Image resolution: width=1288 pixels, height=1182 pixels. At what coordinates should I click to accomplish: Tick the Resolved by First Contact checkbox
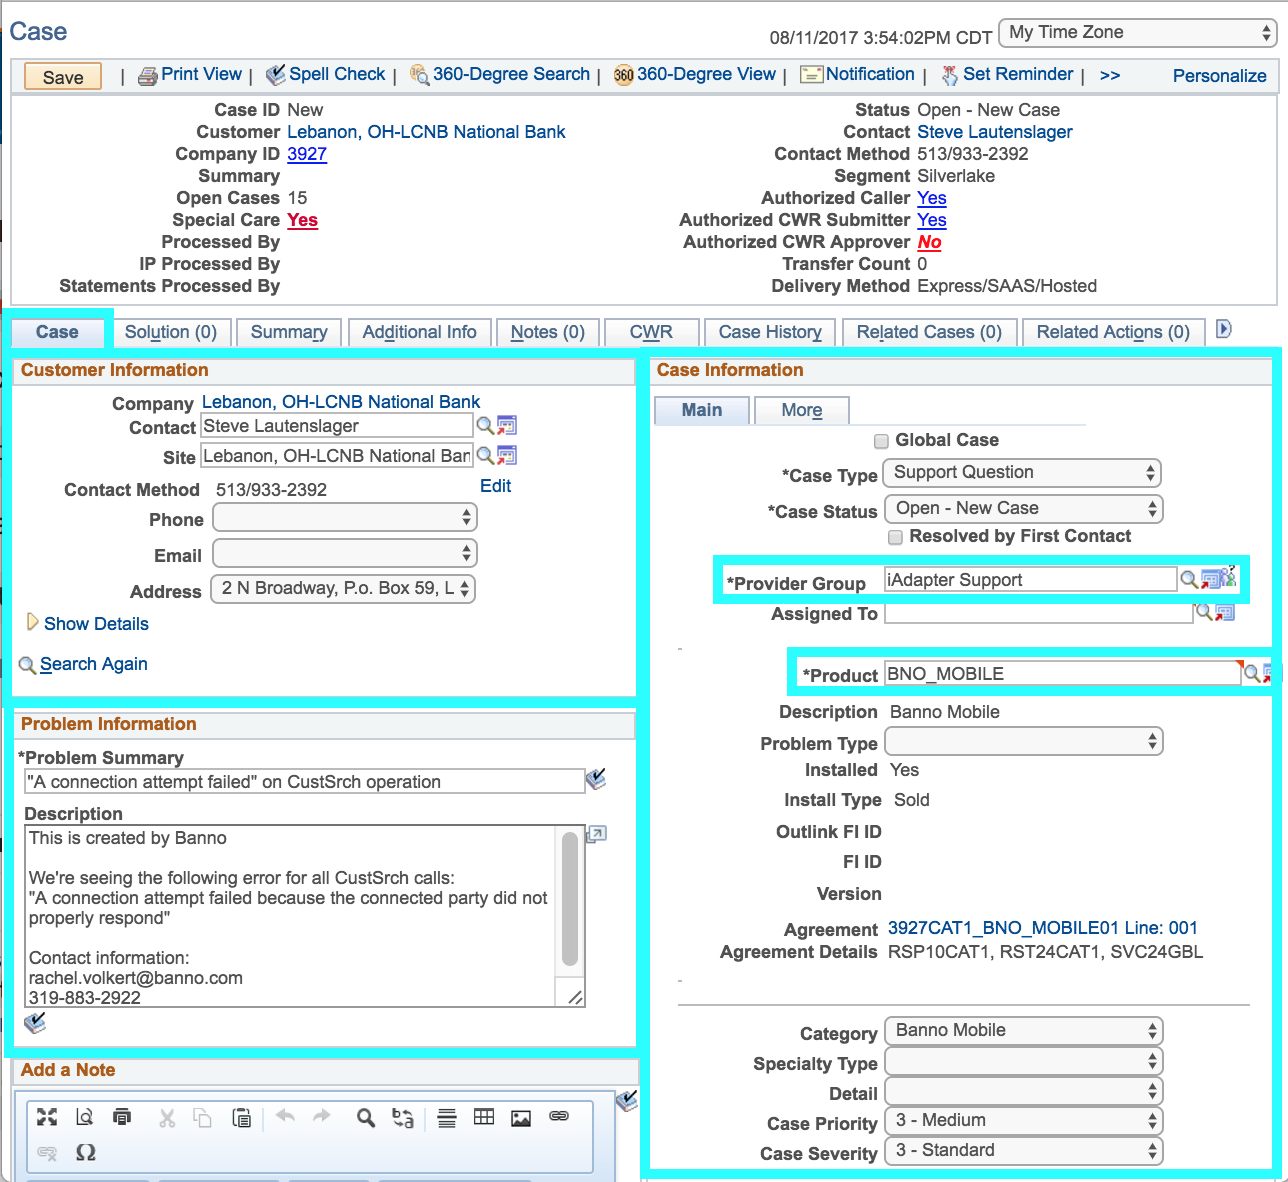coord(895,537)
